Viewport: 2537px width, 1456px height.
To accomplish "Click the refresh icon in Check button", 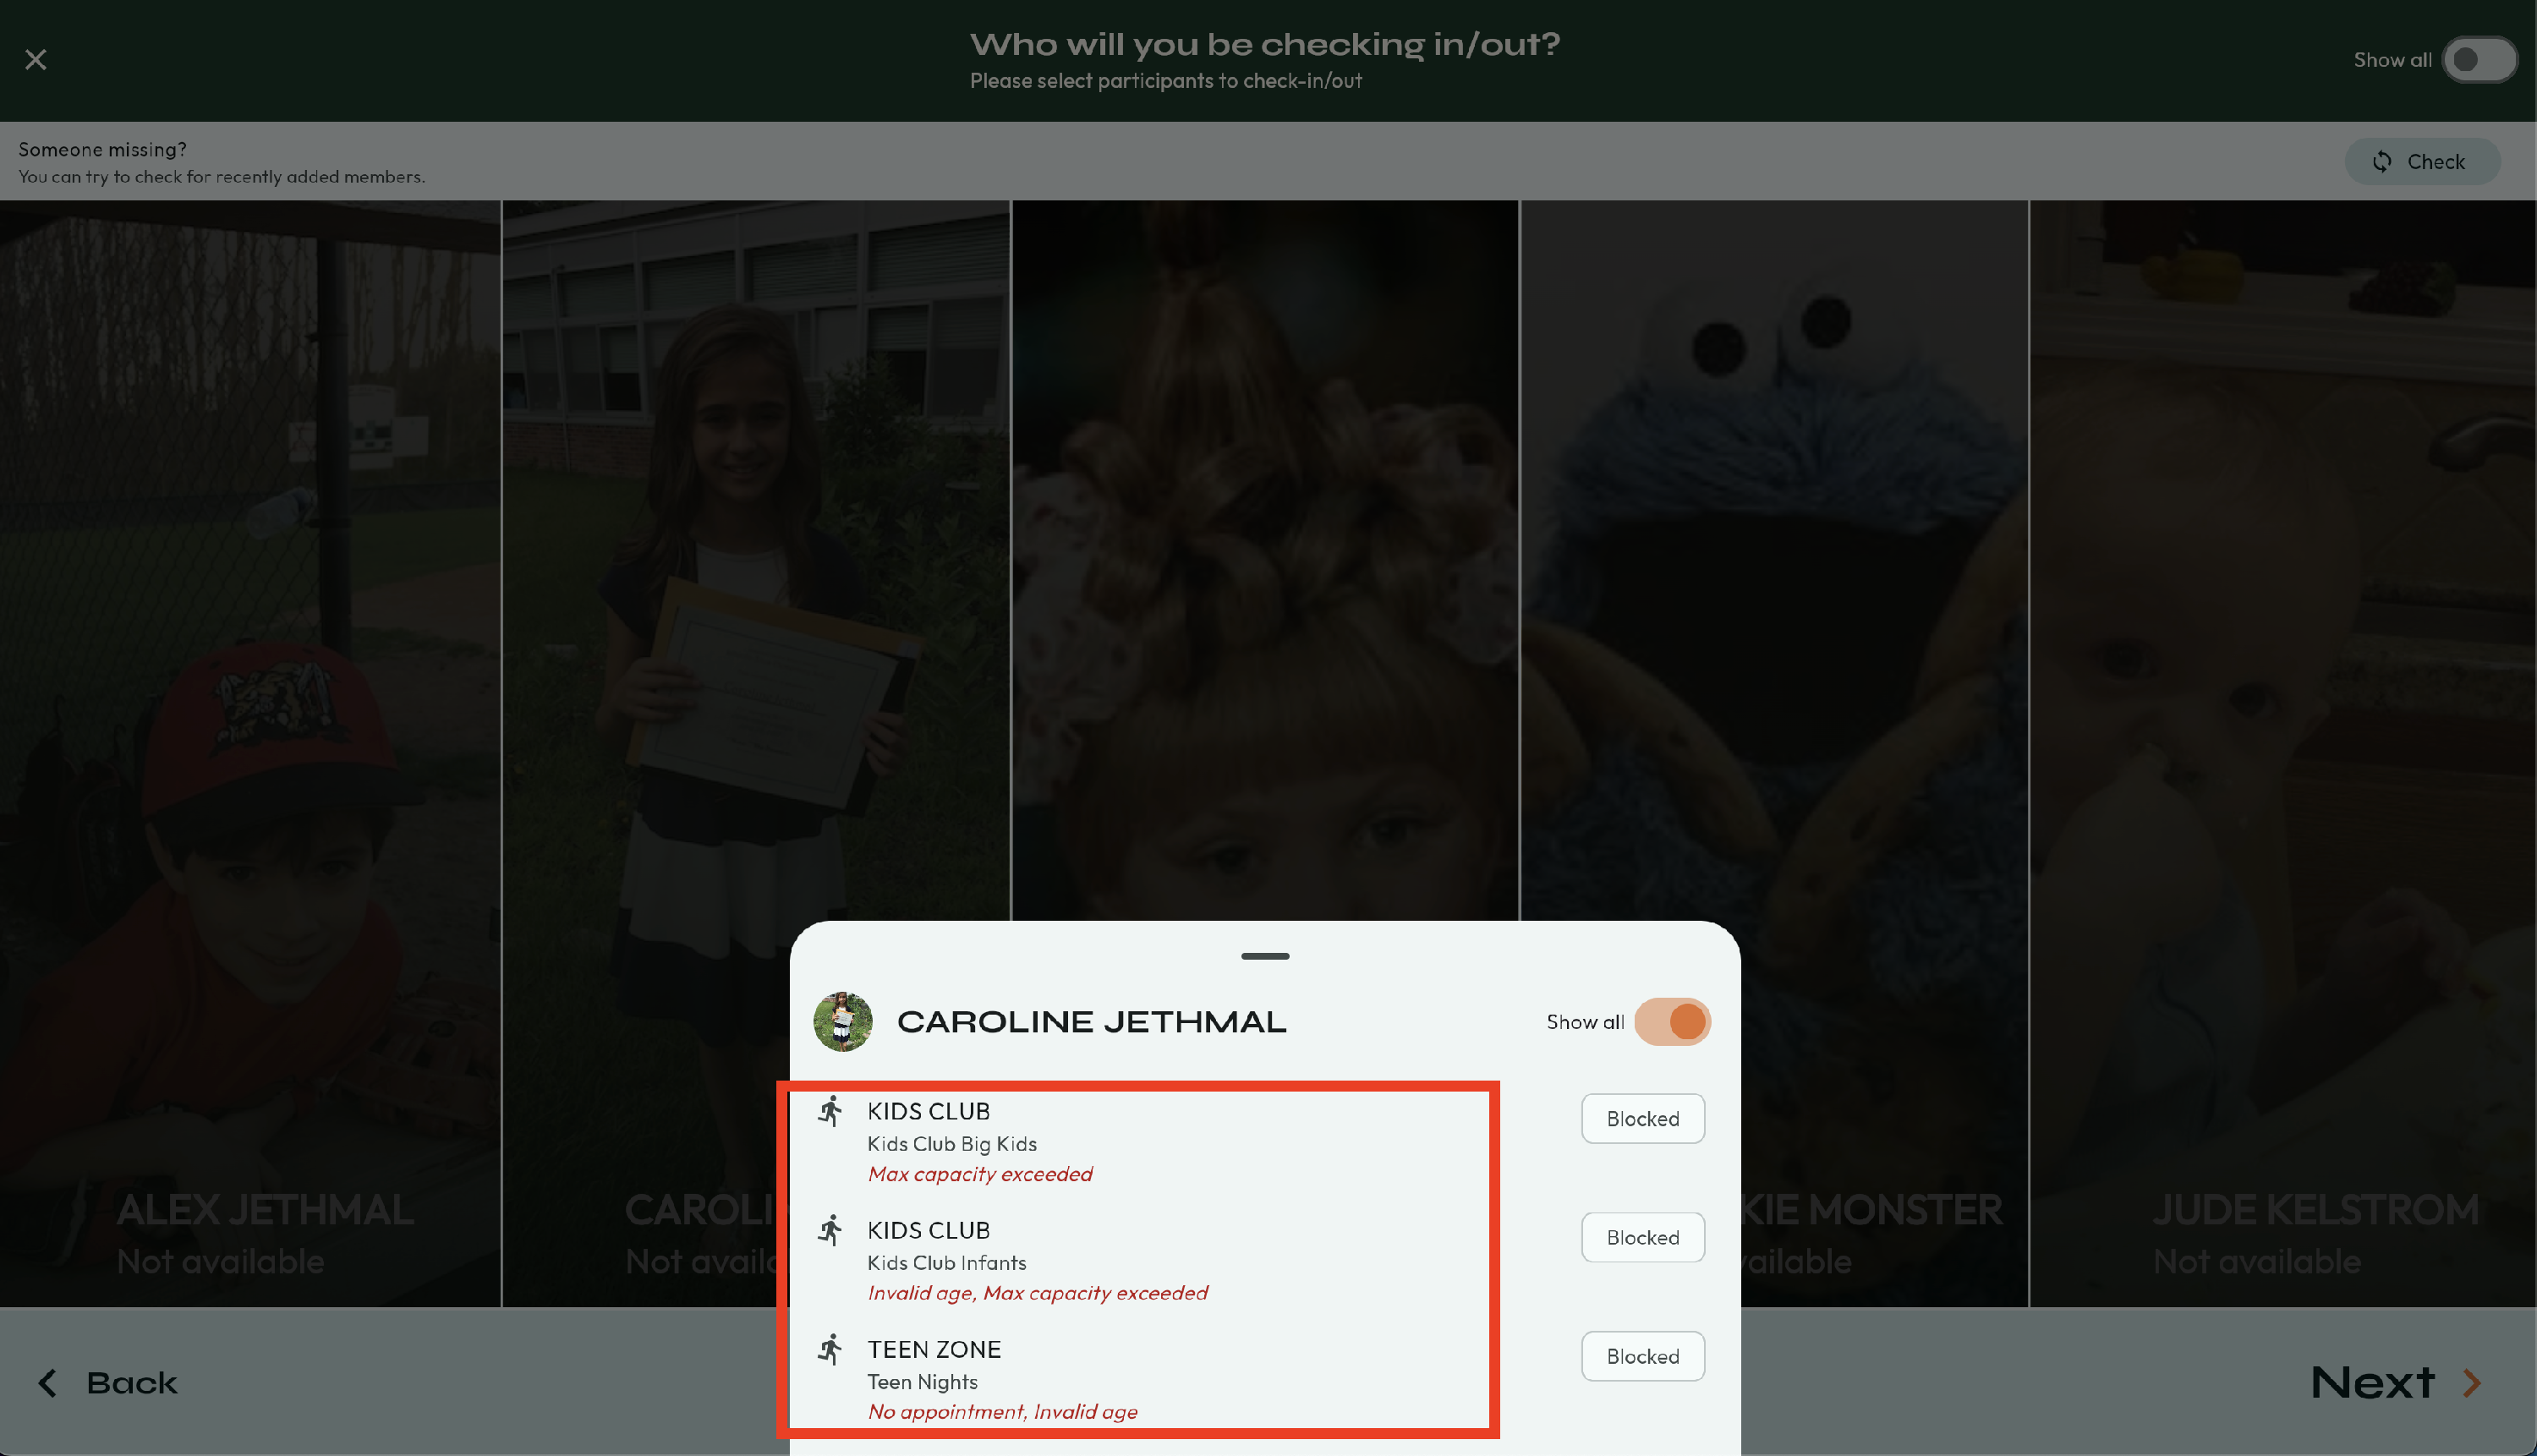I will coord(2382,162).
